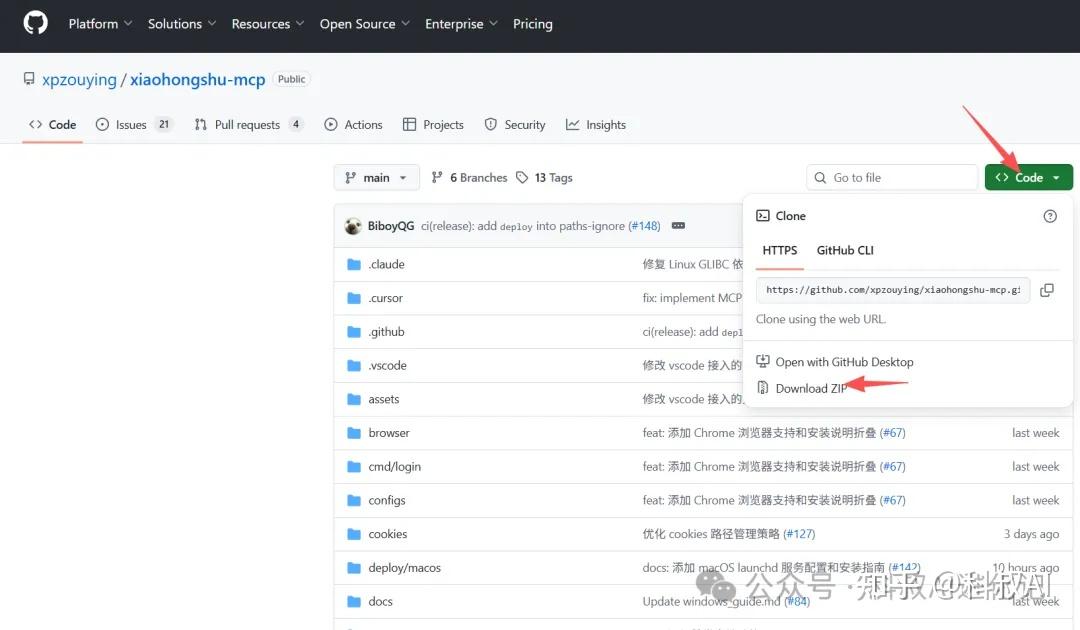The image size is (1080, 630).
Task: Open the xpzouying owner link
Action: click(x=79, y=80)
